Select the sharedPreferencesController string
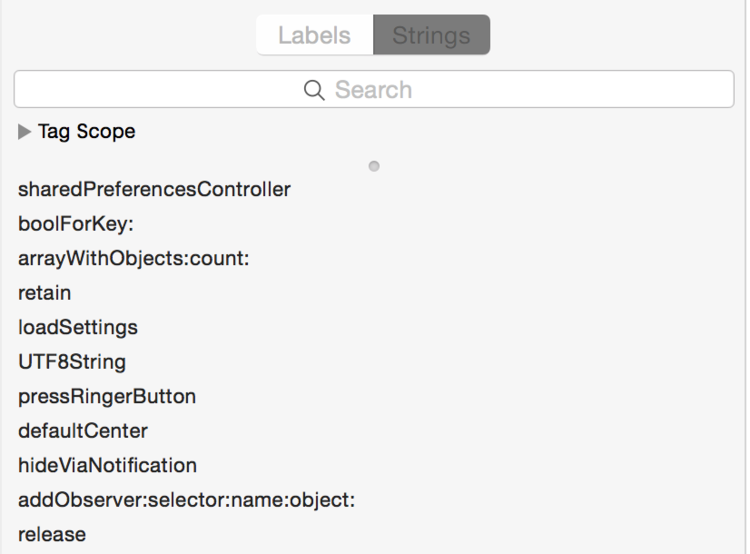The image size is (750, 554). [154, 189]
